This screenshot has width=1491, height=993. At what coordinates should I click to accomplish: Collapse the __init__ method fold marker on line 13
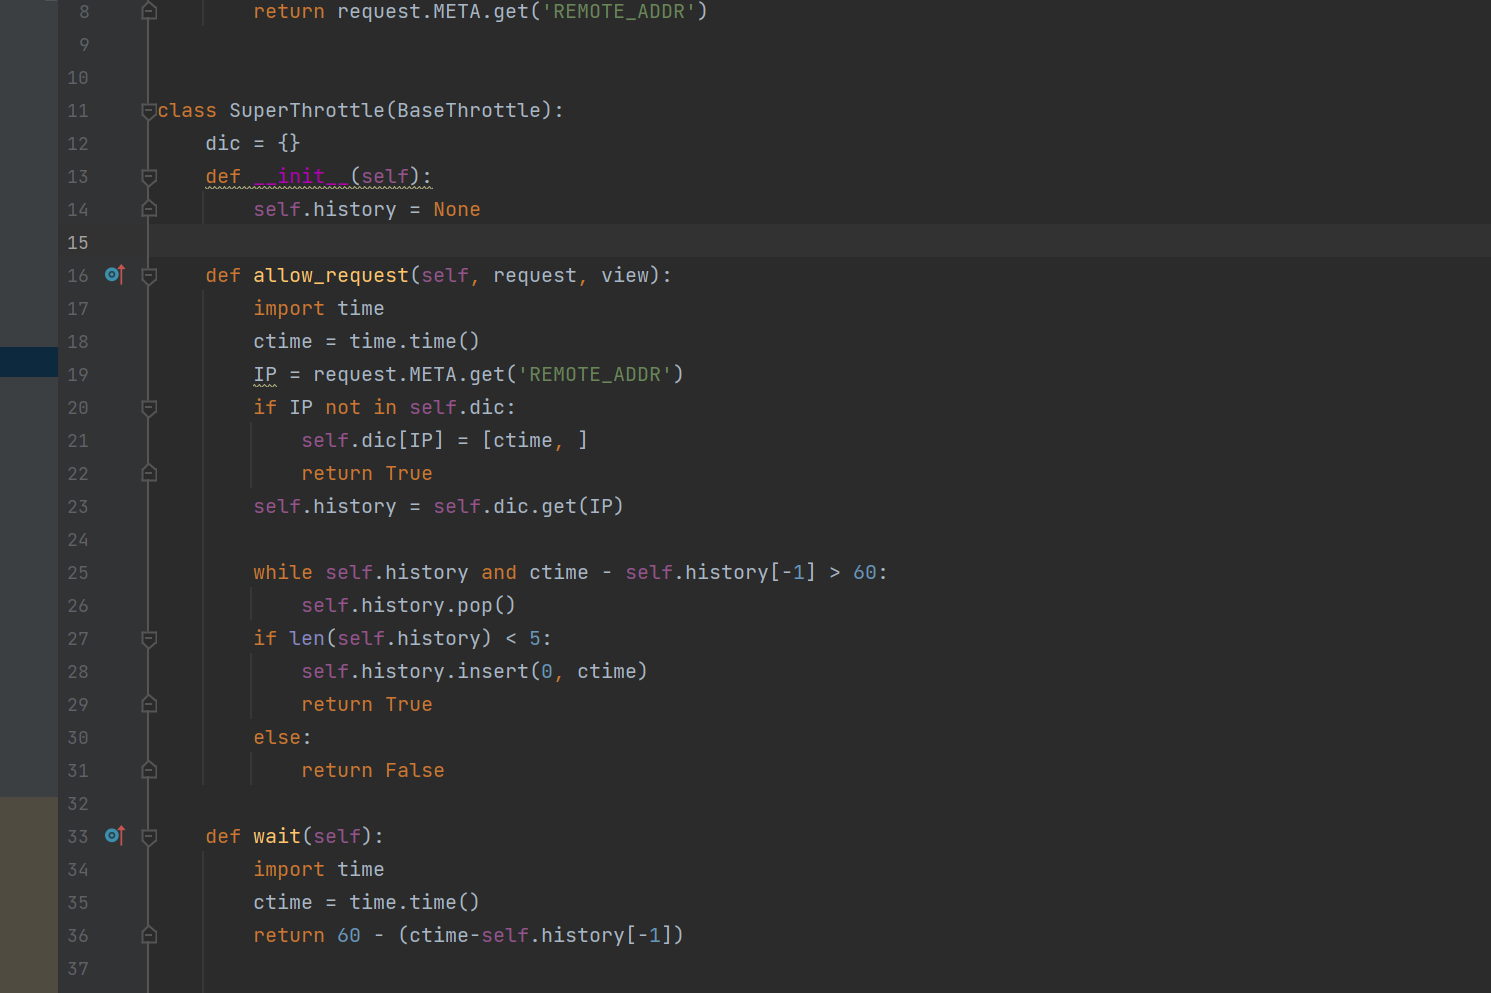point(149,176)
